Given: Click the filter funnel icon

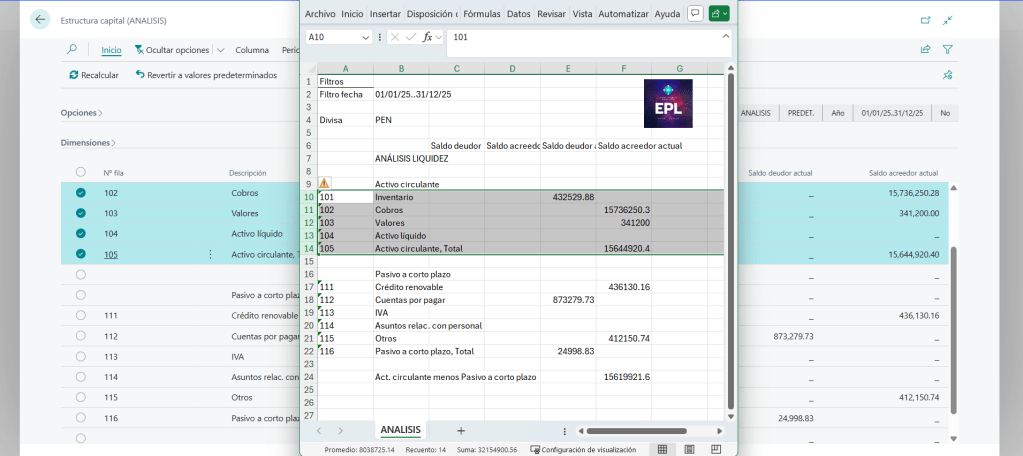Looking at the screenshot, I should point(947,49).
